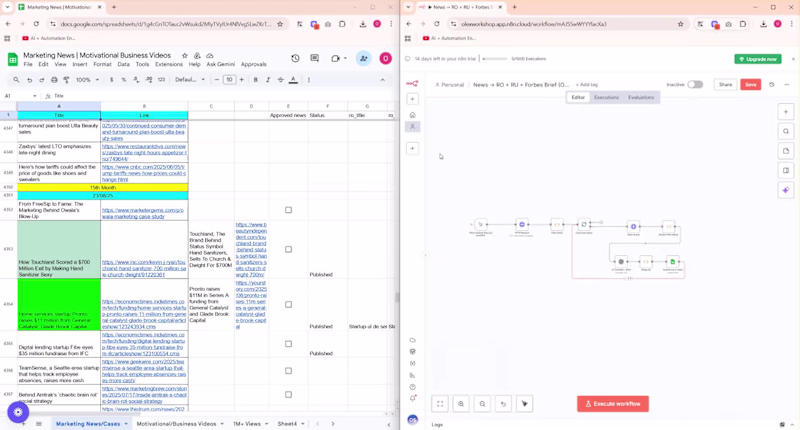Check Approved news box for Owala row
The height and width of the screenshot is (430, 800).
click(288, 210)
